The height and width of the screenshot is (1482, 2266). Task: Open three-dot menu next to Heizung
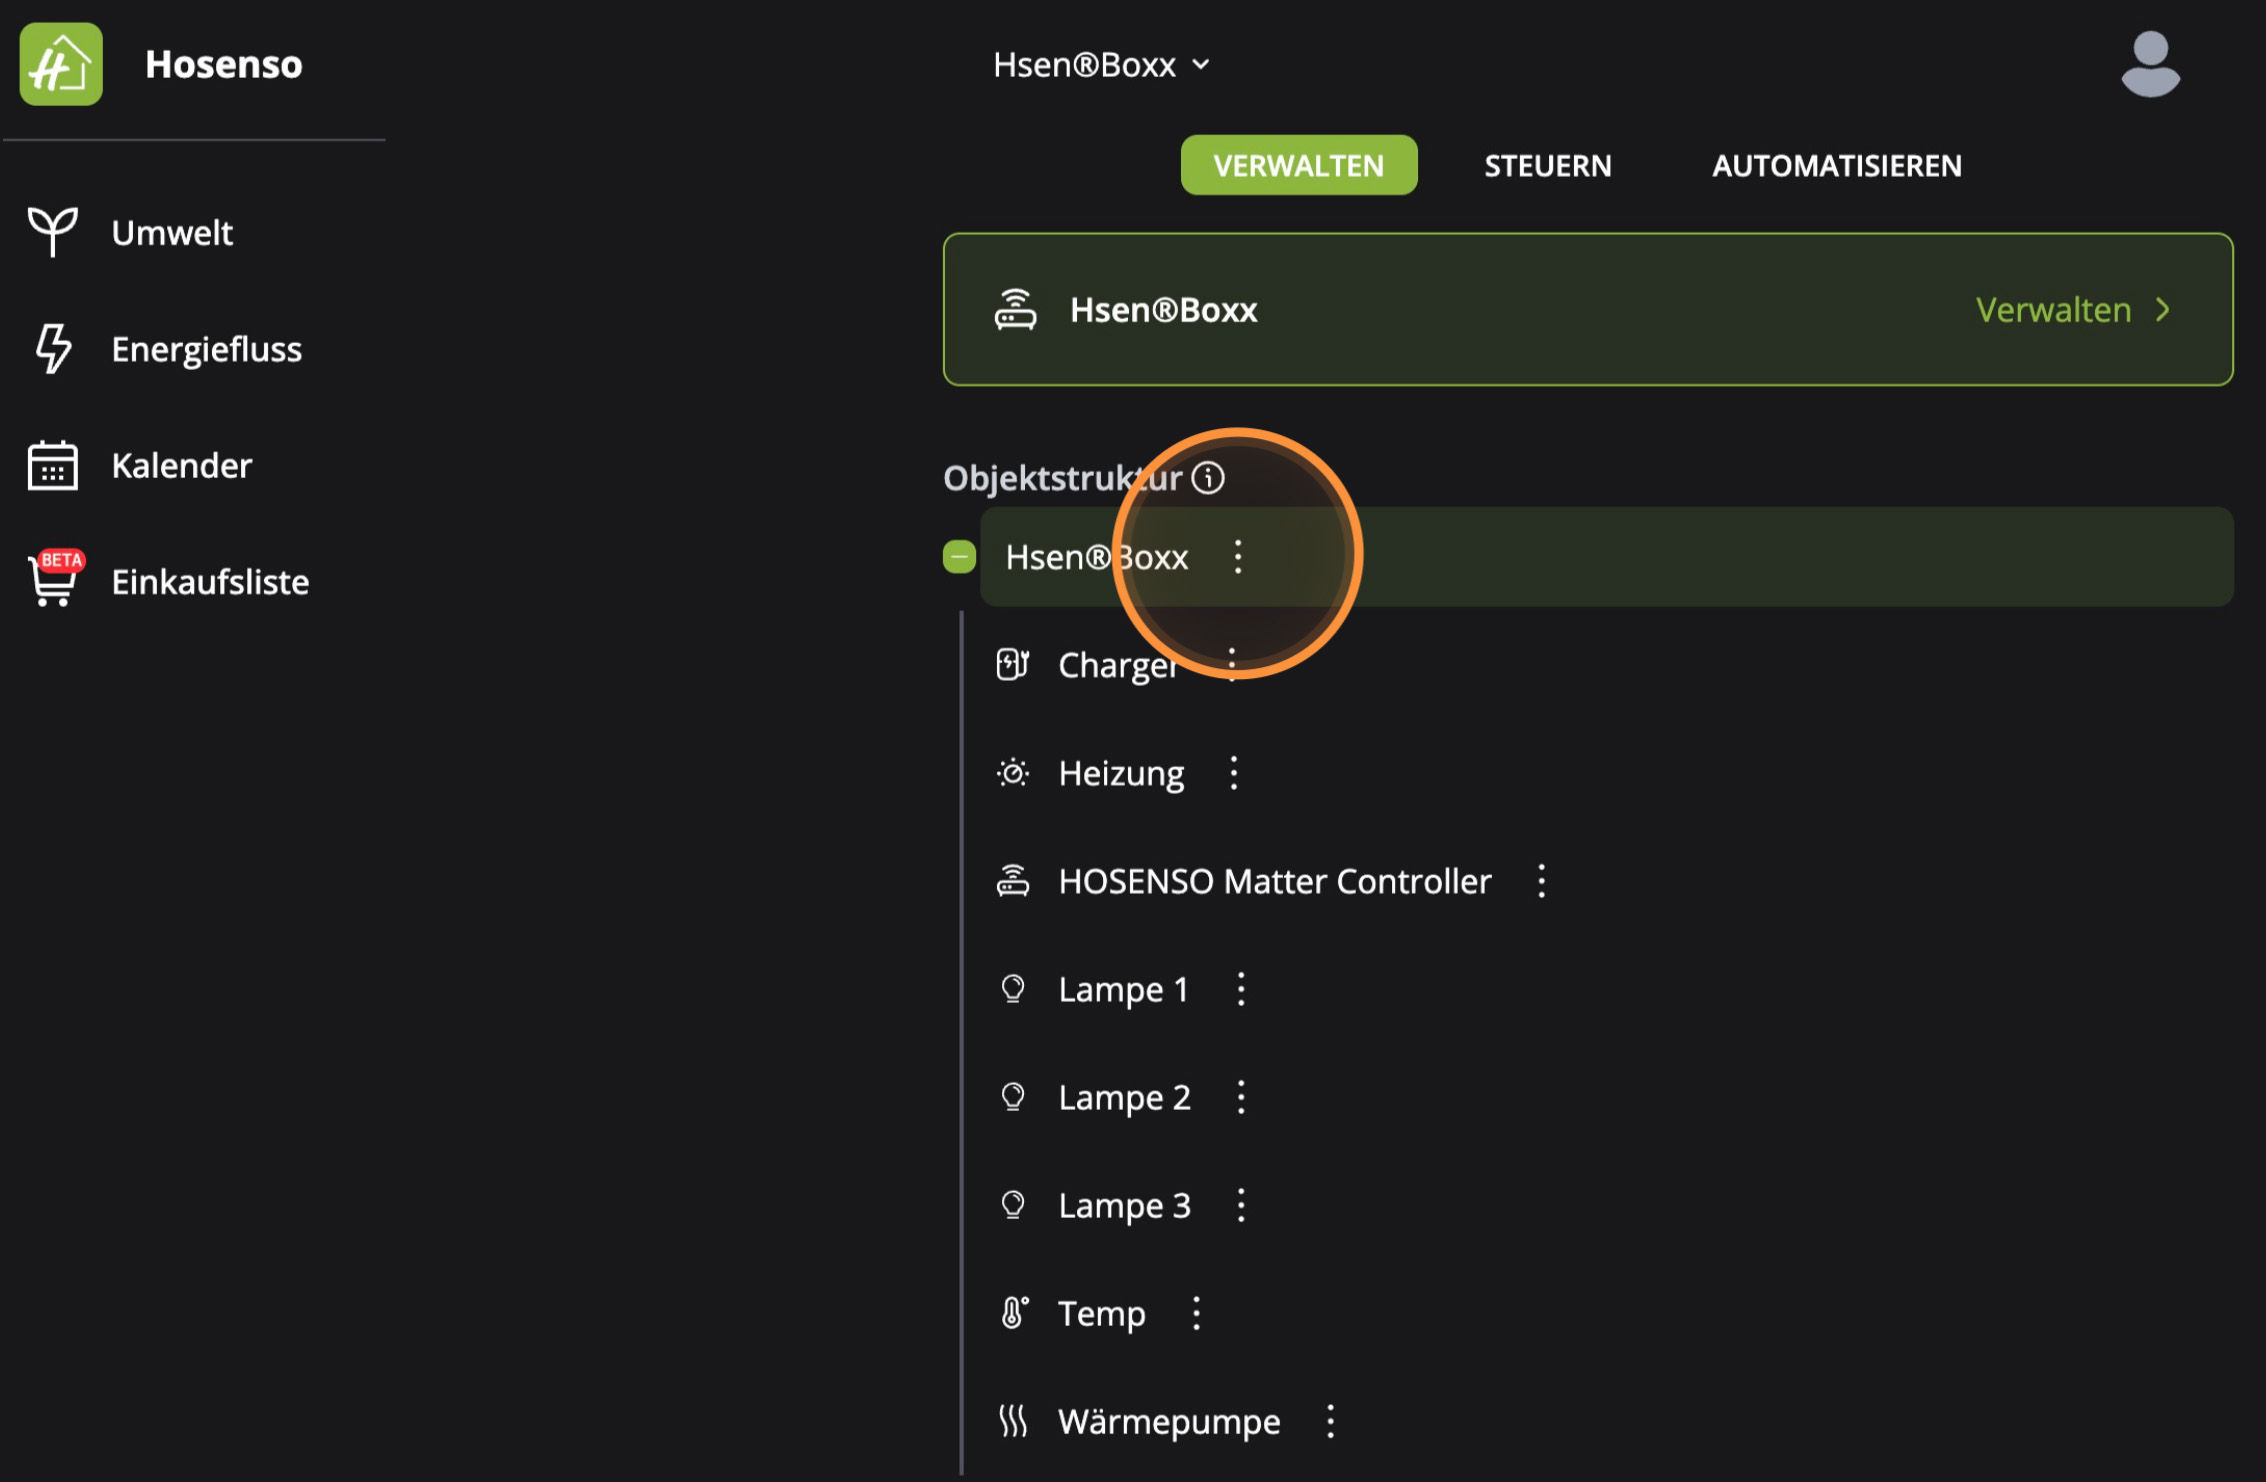pos(1234,773)
